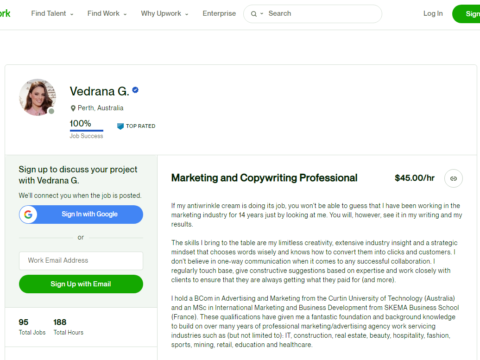
Task: Click the copy profile link icon
Action: tap(453, 178)
